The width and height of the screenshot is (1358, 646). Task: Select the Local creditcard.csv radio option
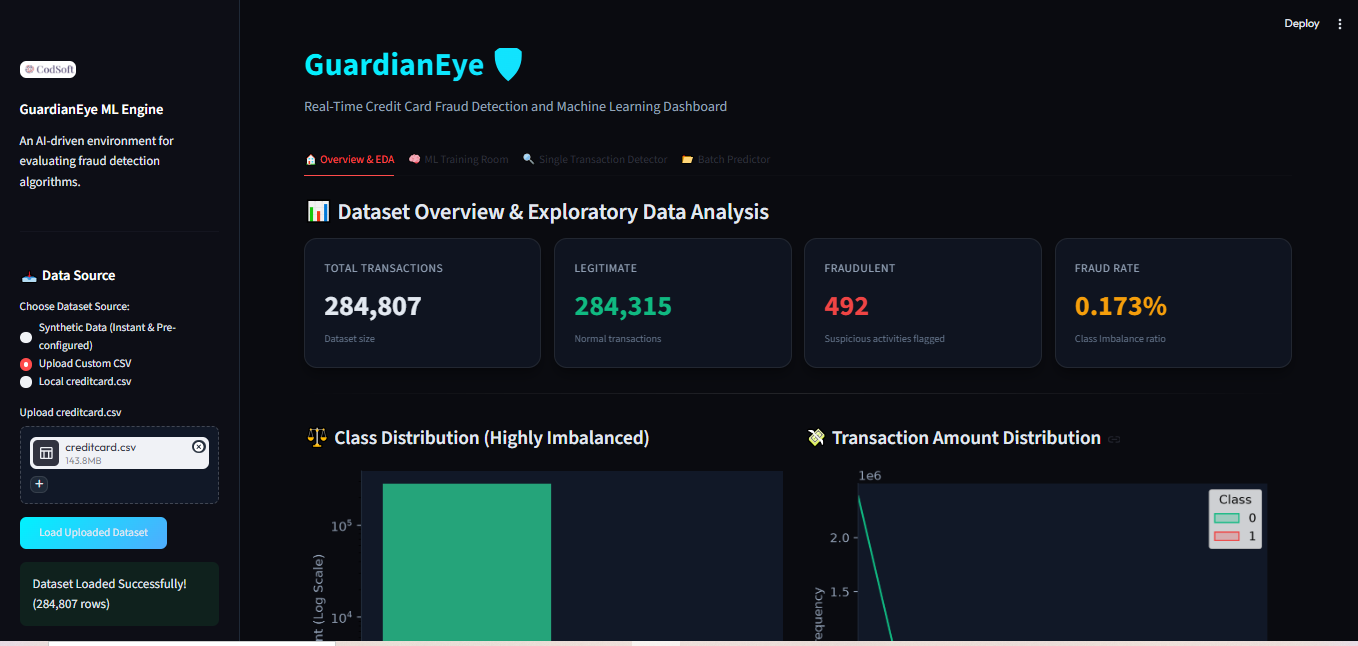26,382
